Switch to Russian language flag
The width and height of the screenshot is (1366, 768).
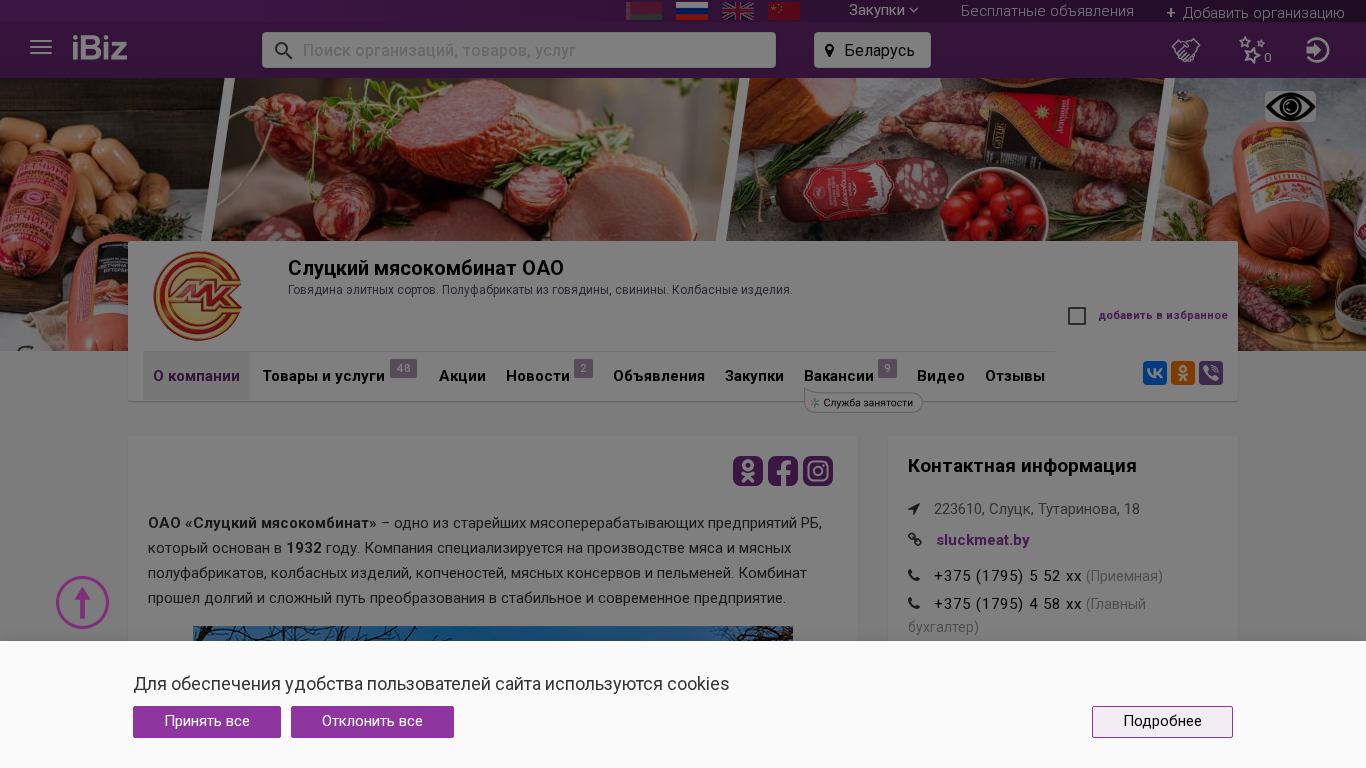point(692,11)
